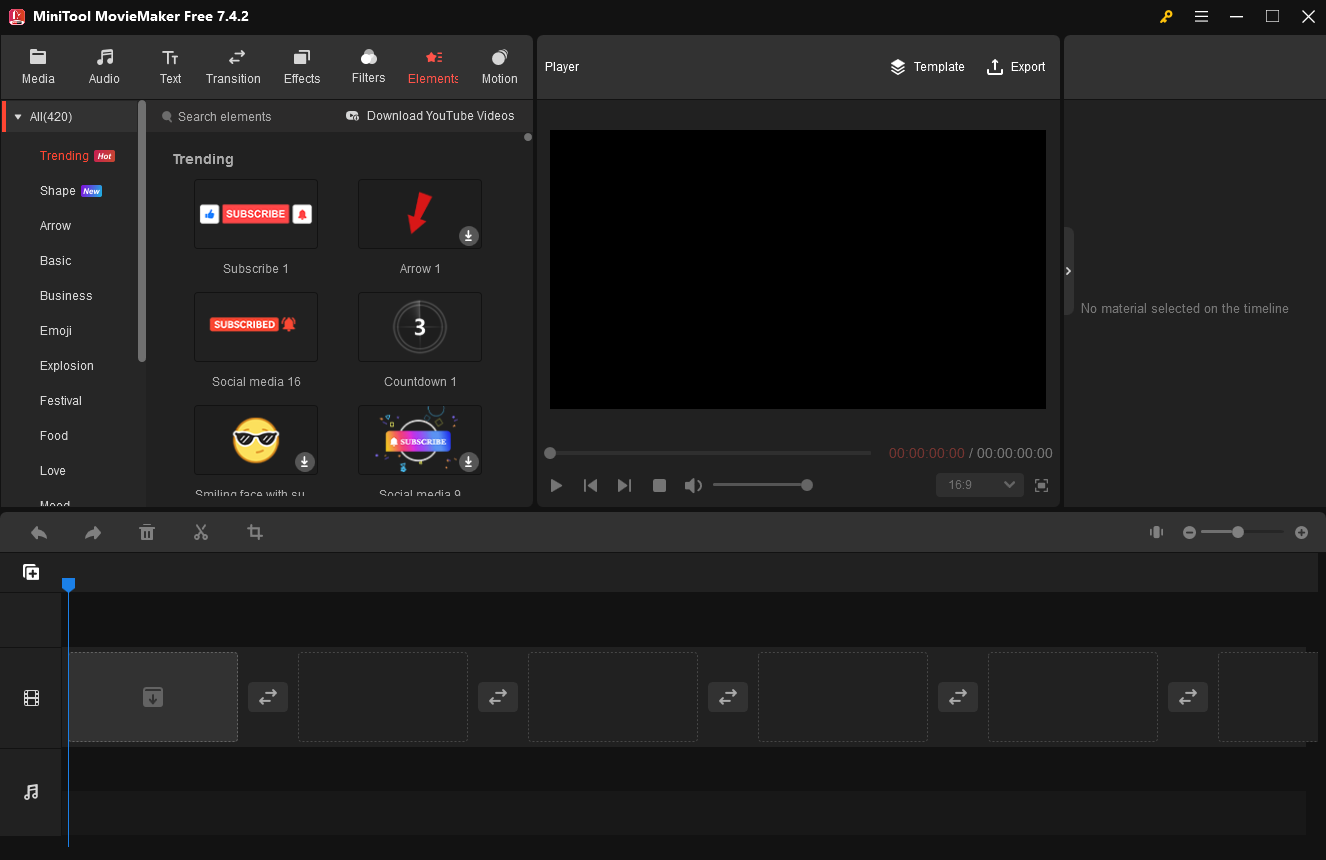Mute the player volume
Screen dimensions: 1326x860
693,485
